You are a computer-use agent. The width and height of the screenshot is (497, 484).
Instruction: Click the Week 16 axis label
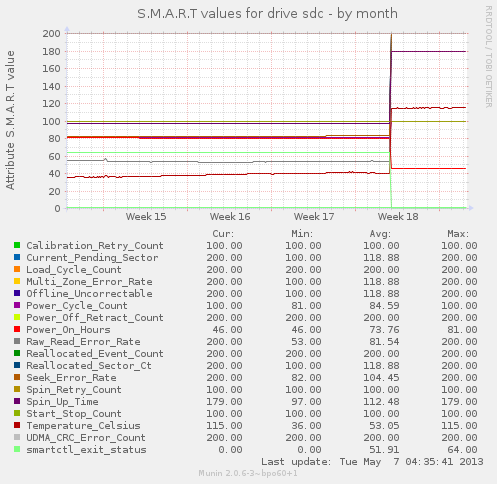tap(230, 217)
